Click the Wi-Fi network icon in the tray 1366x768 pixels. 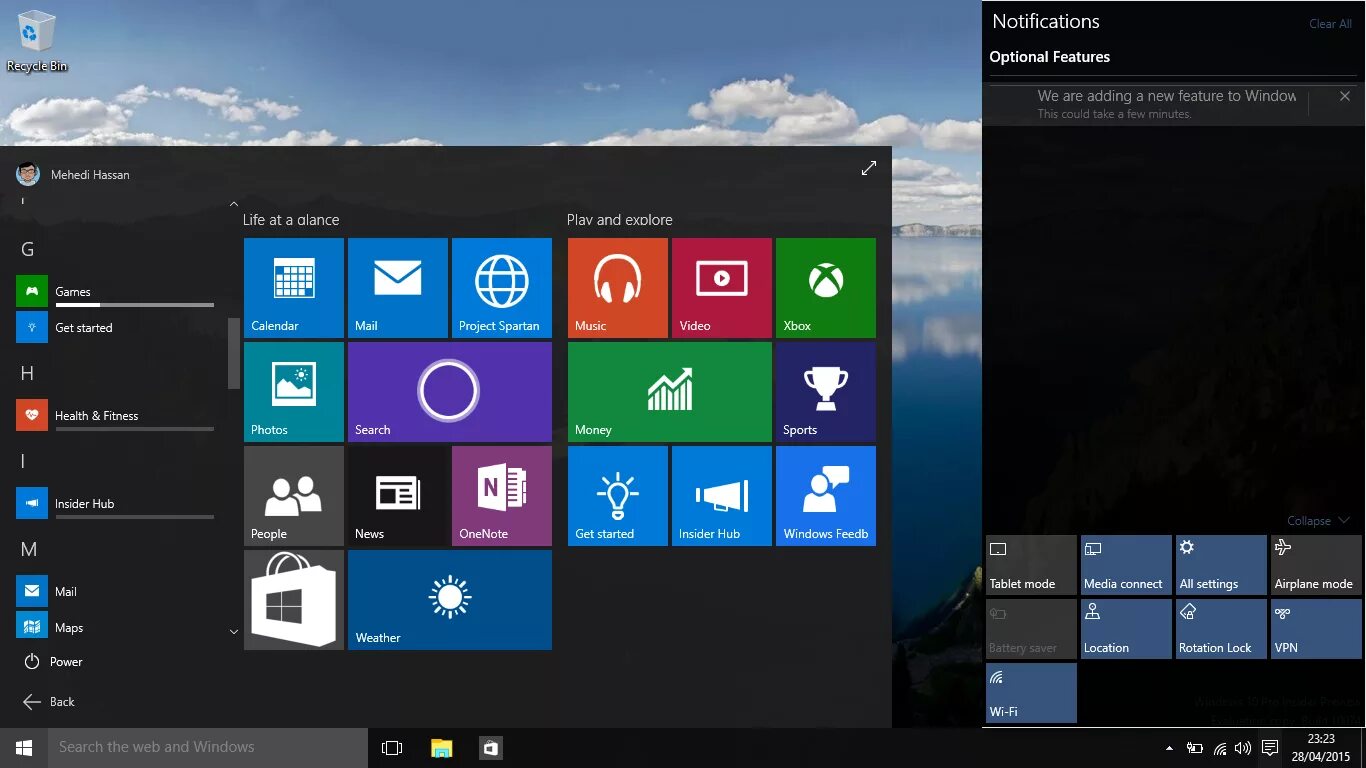(x=1220, y=748)
